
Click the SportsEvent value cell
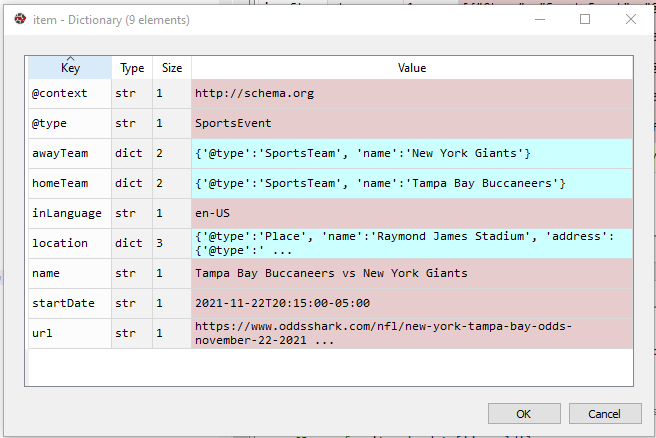(412, 124)
